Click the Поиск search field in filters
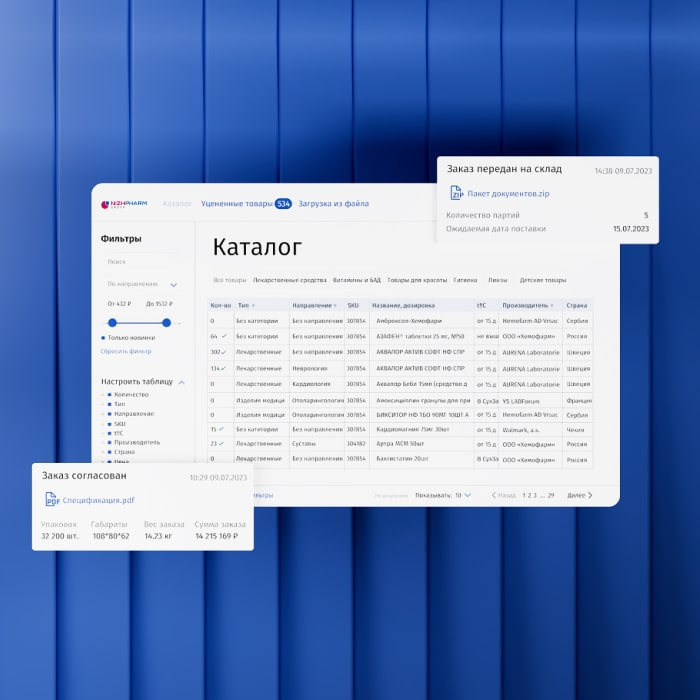The image size is (700, 700). pyautogui.click(x=138, y=261)
